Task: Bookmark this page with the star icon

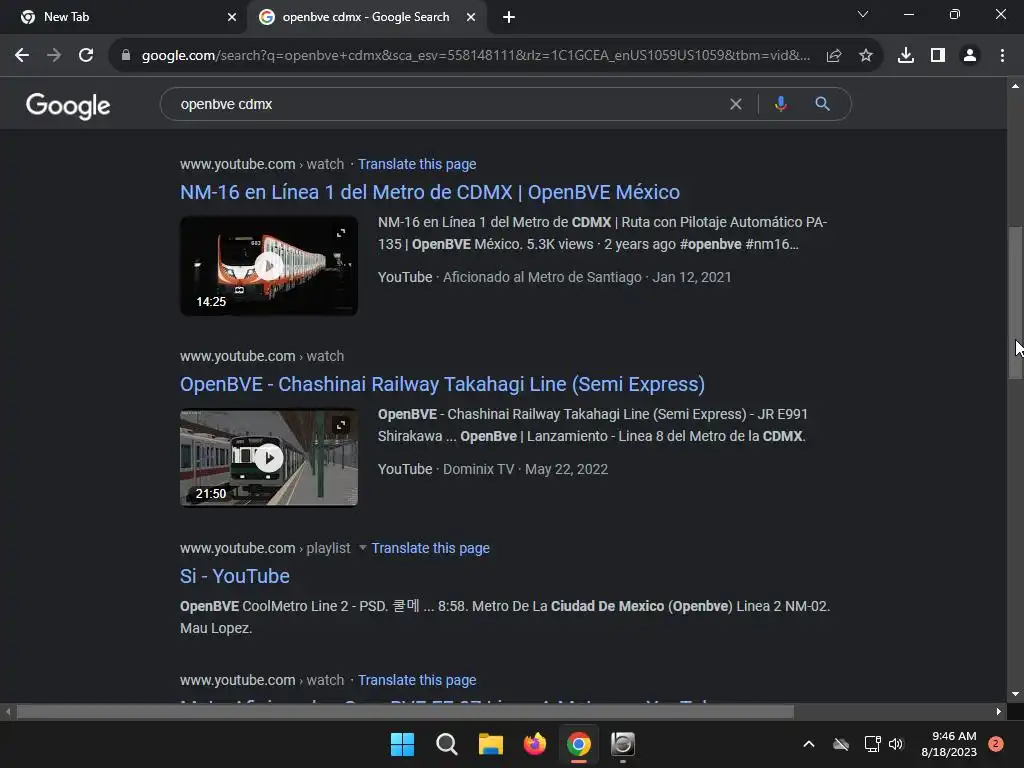Action: pyautogui.click(x=866, y=56)
